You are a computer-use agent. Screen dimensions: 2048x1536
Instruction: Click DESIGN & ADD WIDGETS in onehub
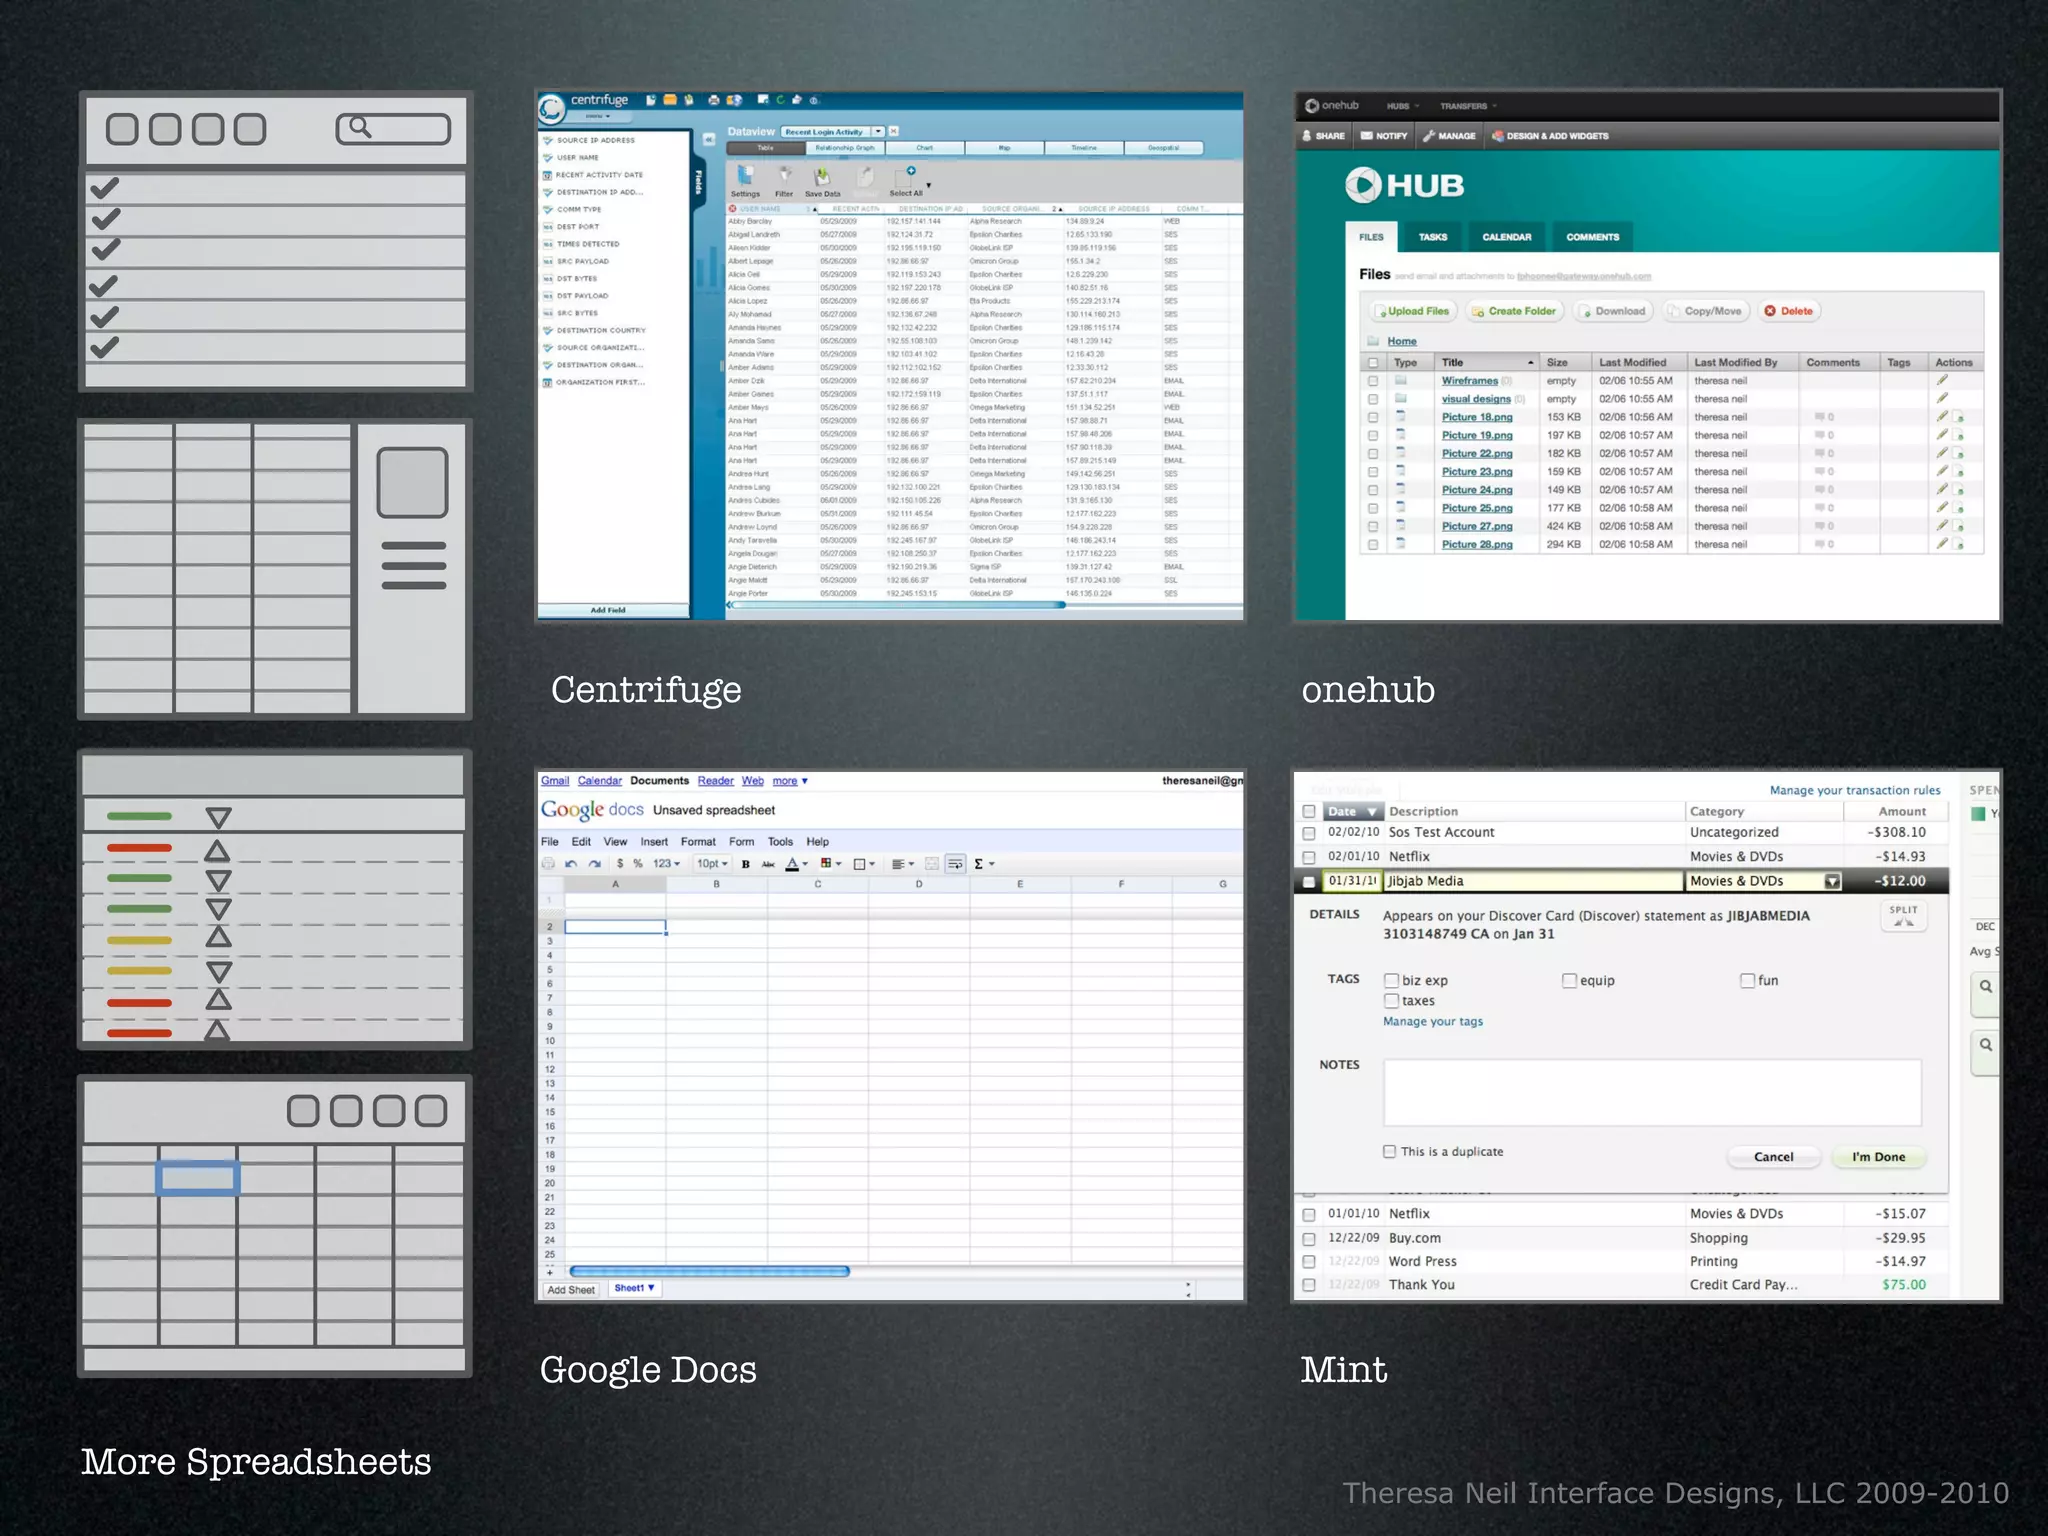pos(1550,136)
